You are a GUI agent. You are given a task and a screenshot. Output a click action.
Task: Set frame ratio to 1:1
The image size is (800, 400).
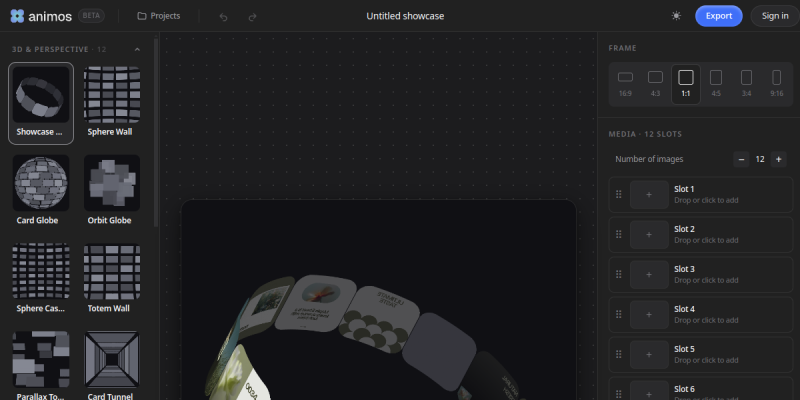[686, 84]
